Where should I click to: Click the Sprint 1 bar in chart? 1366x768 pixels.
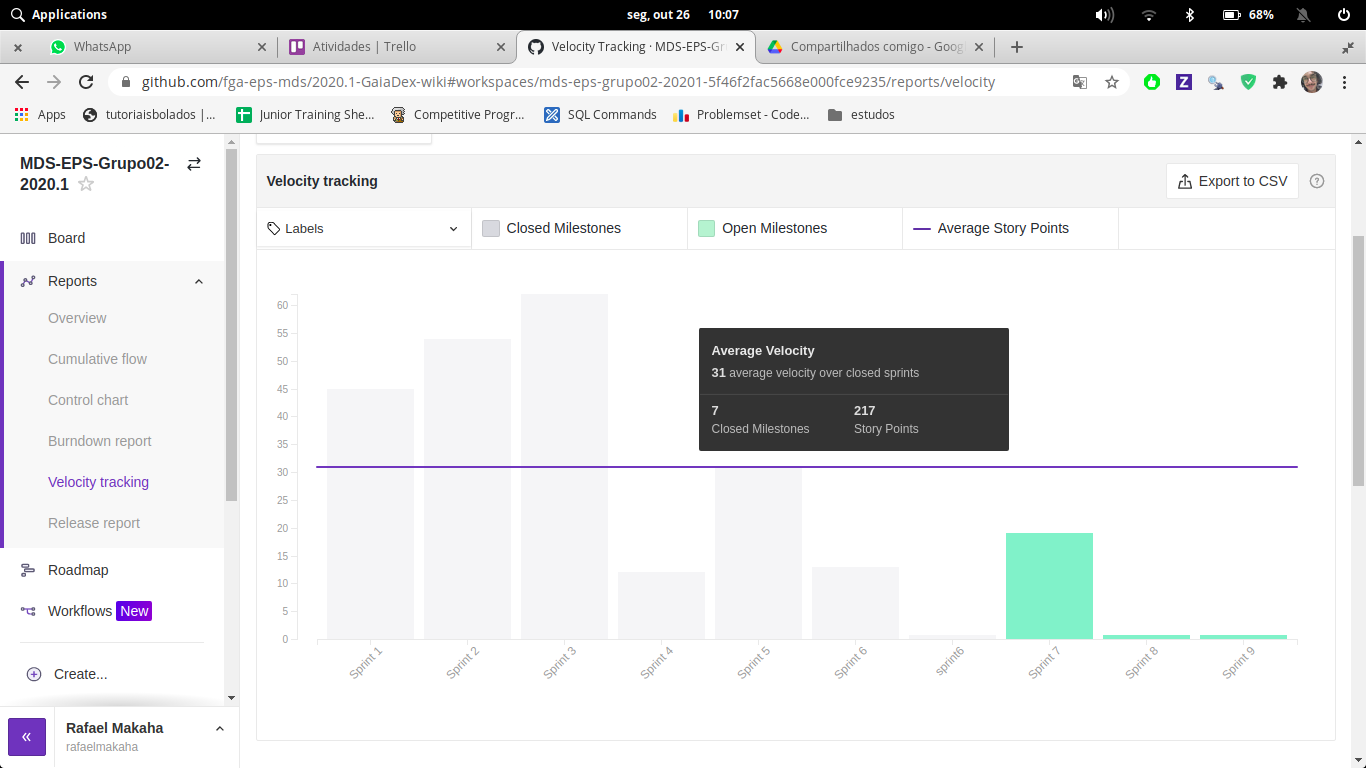click(x=370, y=514)
